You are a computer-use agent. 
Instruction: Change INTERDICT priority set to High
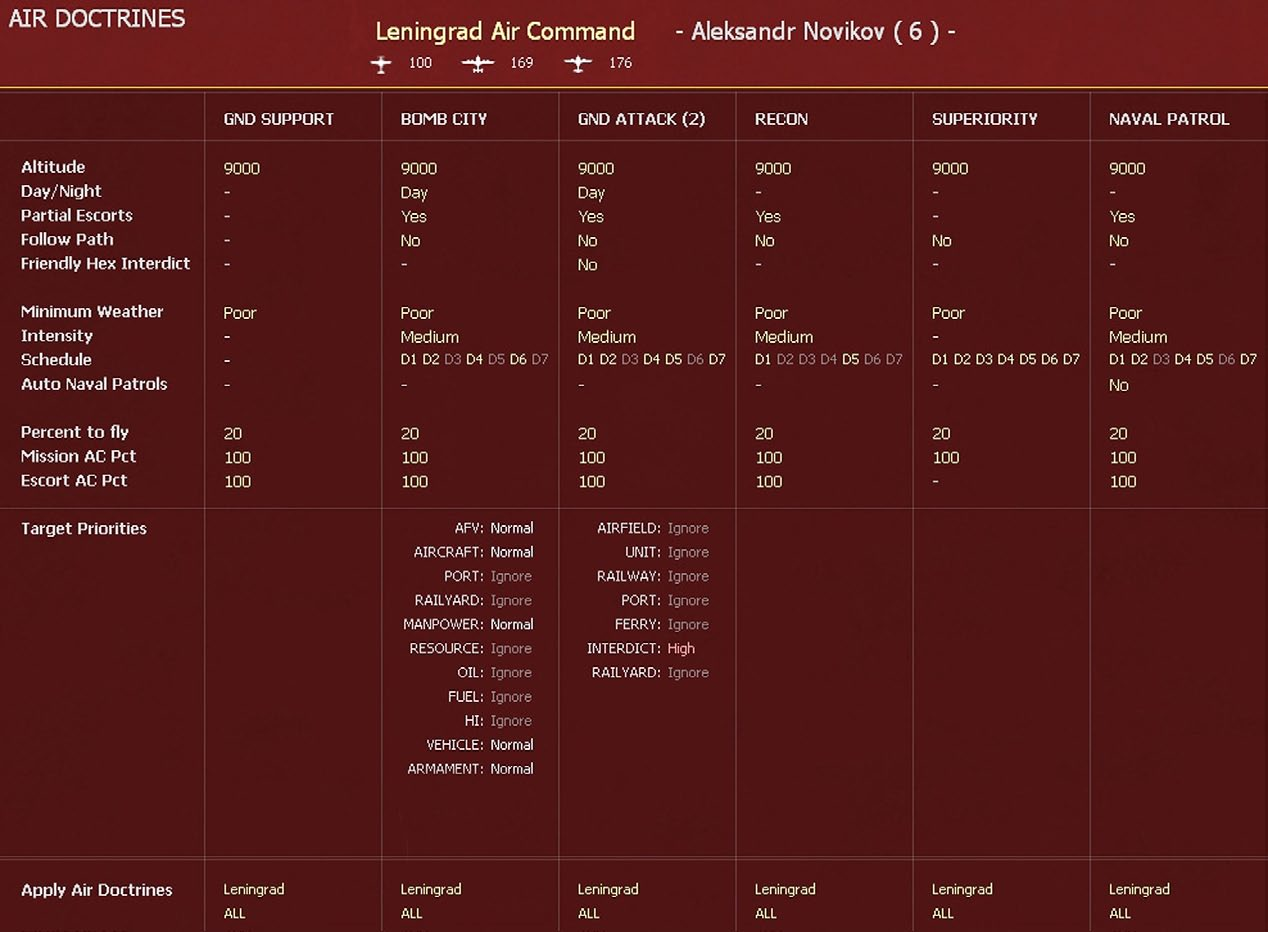click(x=681, y=648)
